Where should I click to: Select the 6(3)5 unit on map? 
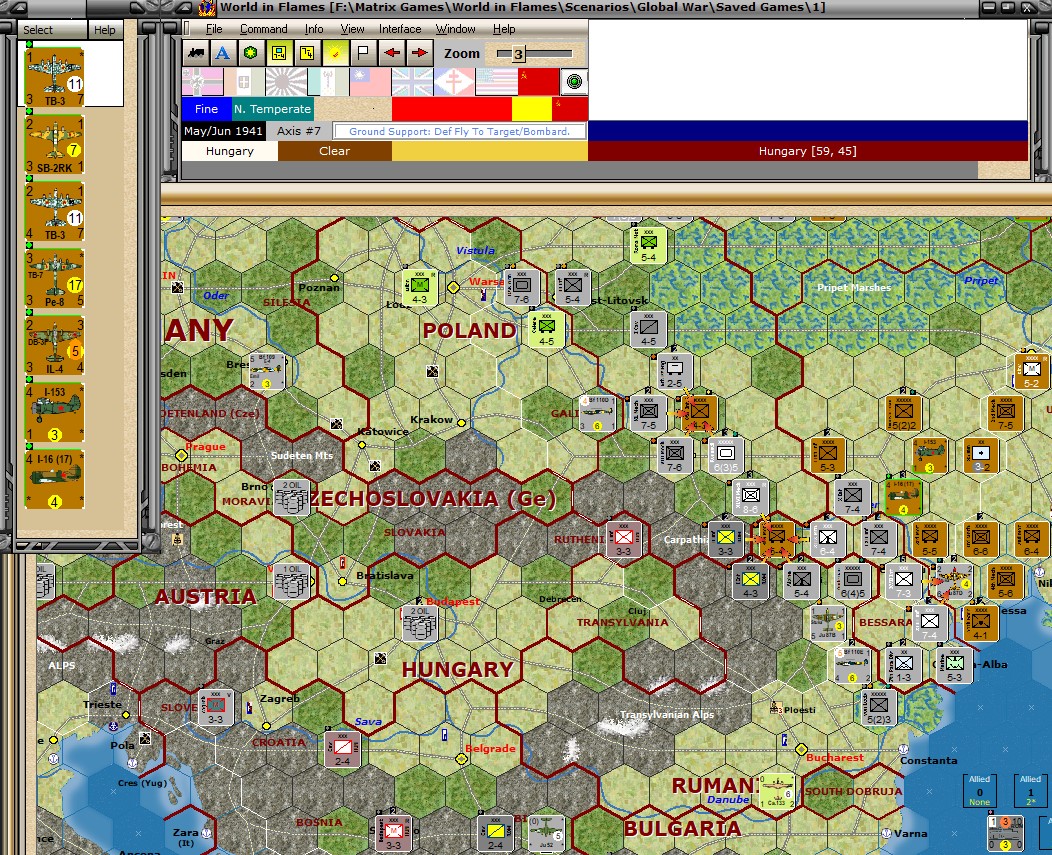coord(725,456)
